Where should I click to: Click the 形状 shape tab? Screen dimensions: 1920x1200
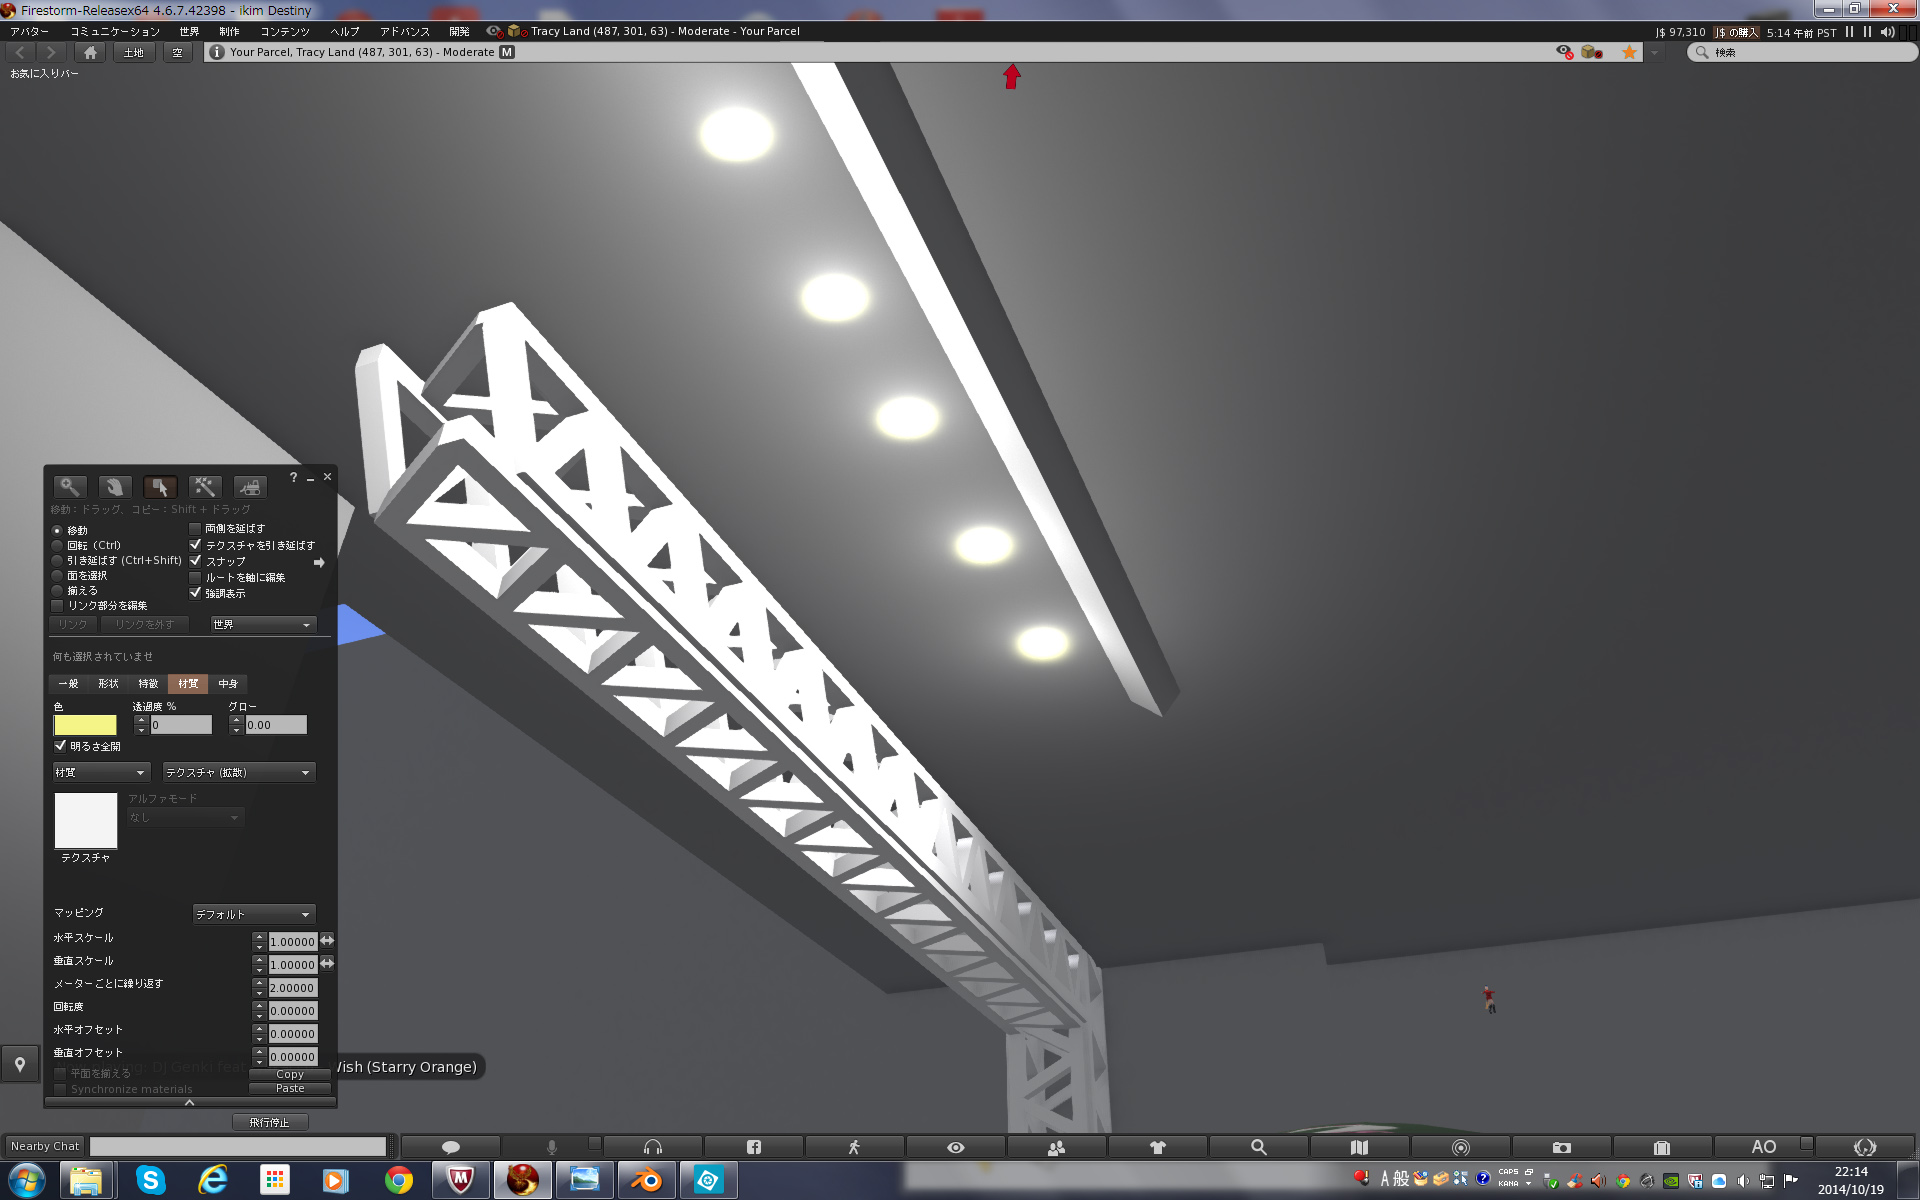111,683
